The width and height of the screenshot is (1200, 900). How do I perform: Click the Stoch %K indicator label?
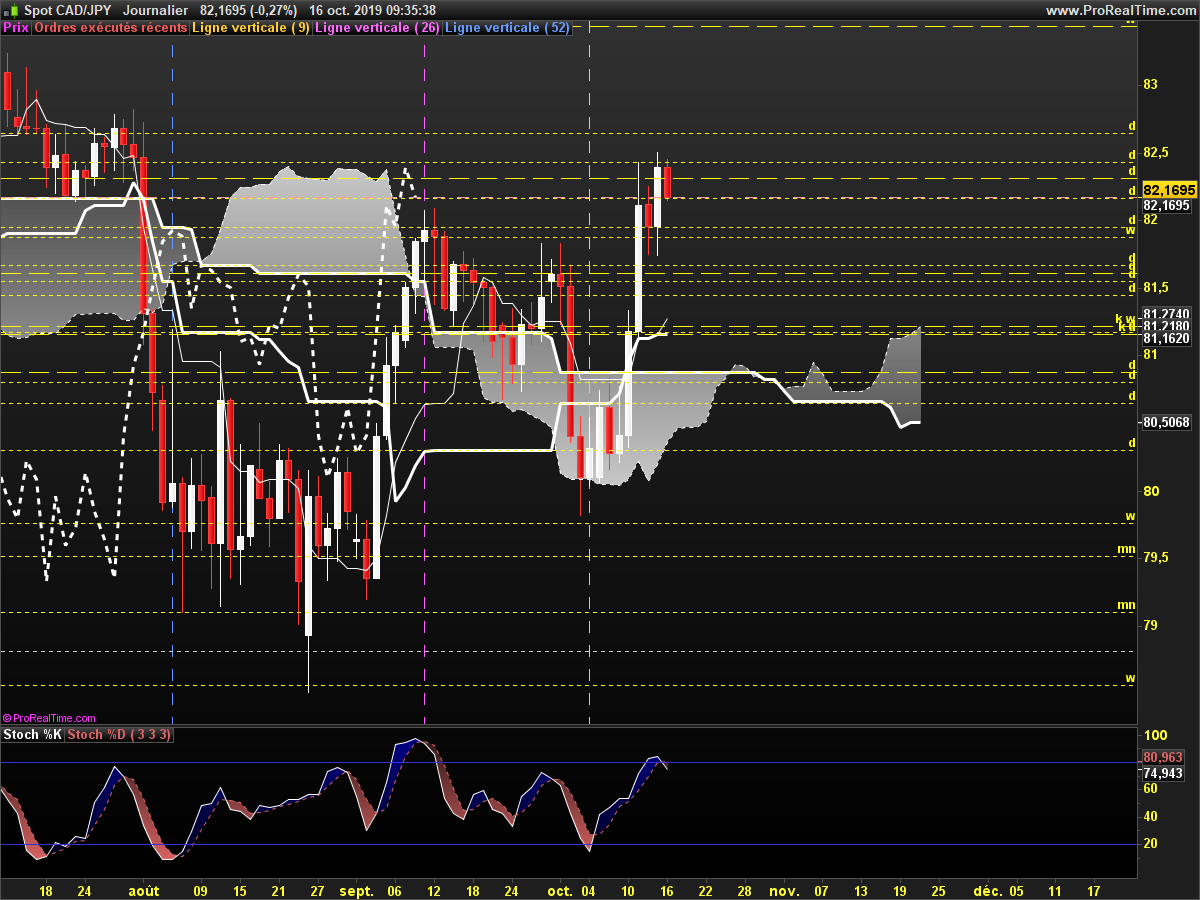coord(33,735)
